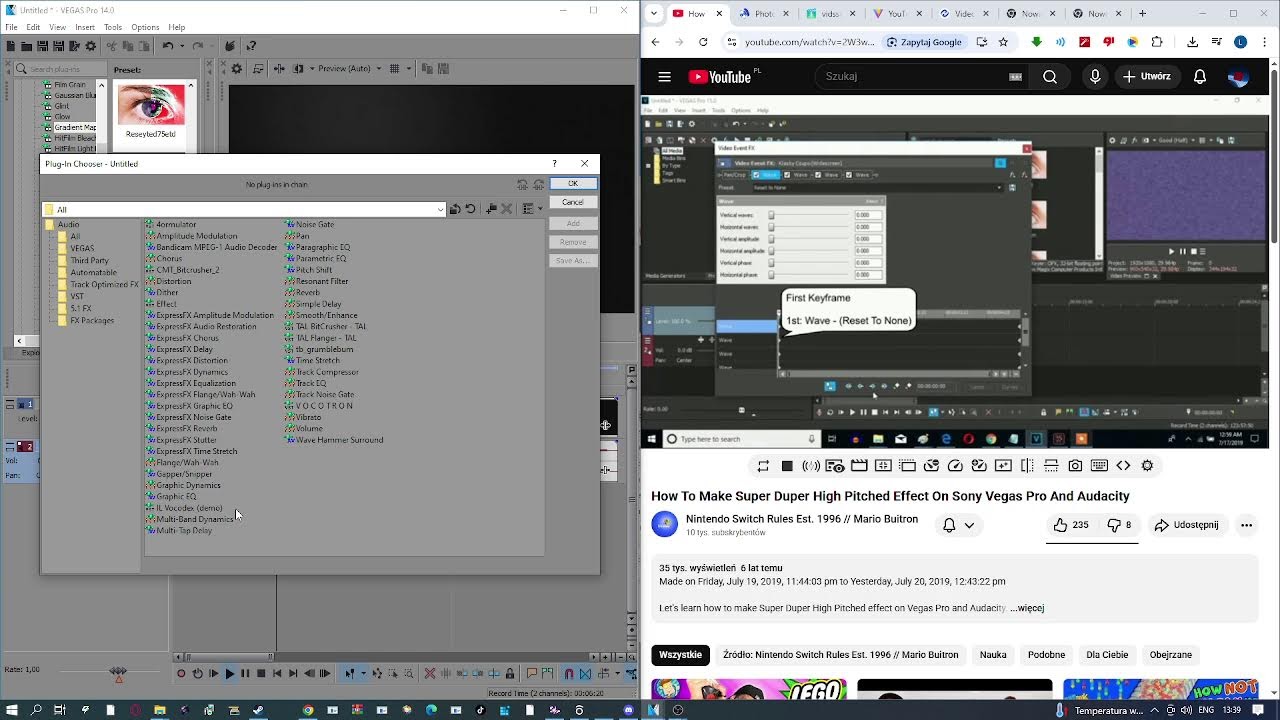
Task: Toggle the Enable Snapping magnet icon
Action: 569,674
